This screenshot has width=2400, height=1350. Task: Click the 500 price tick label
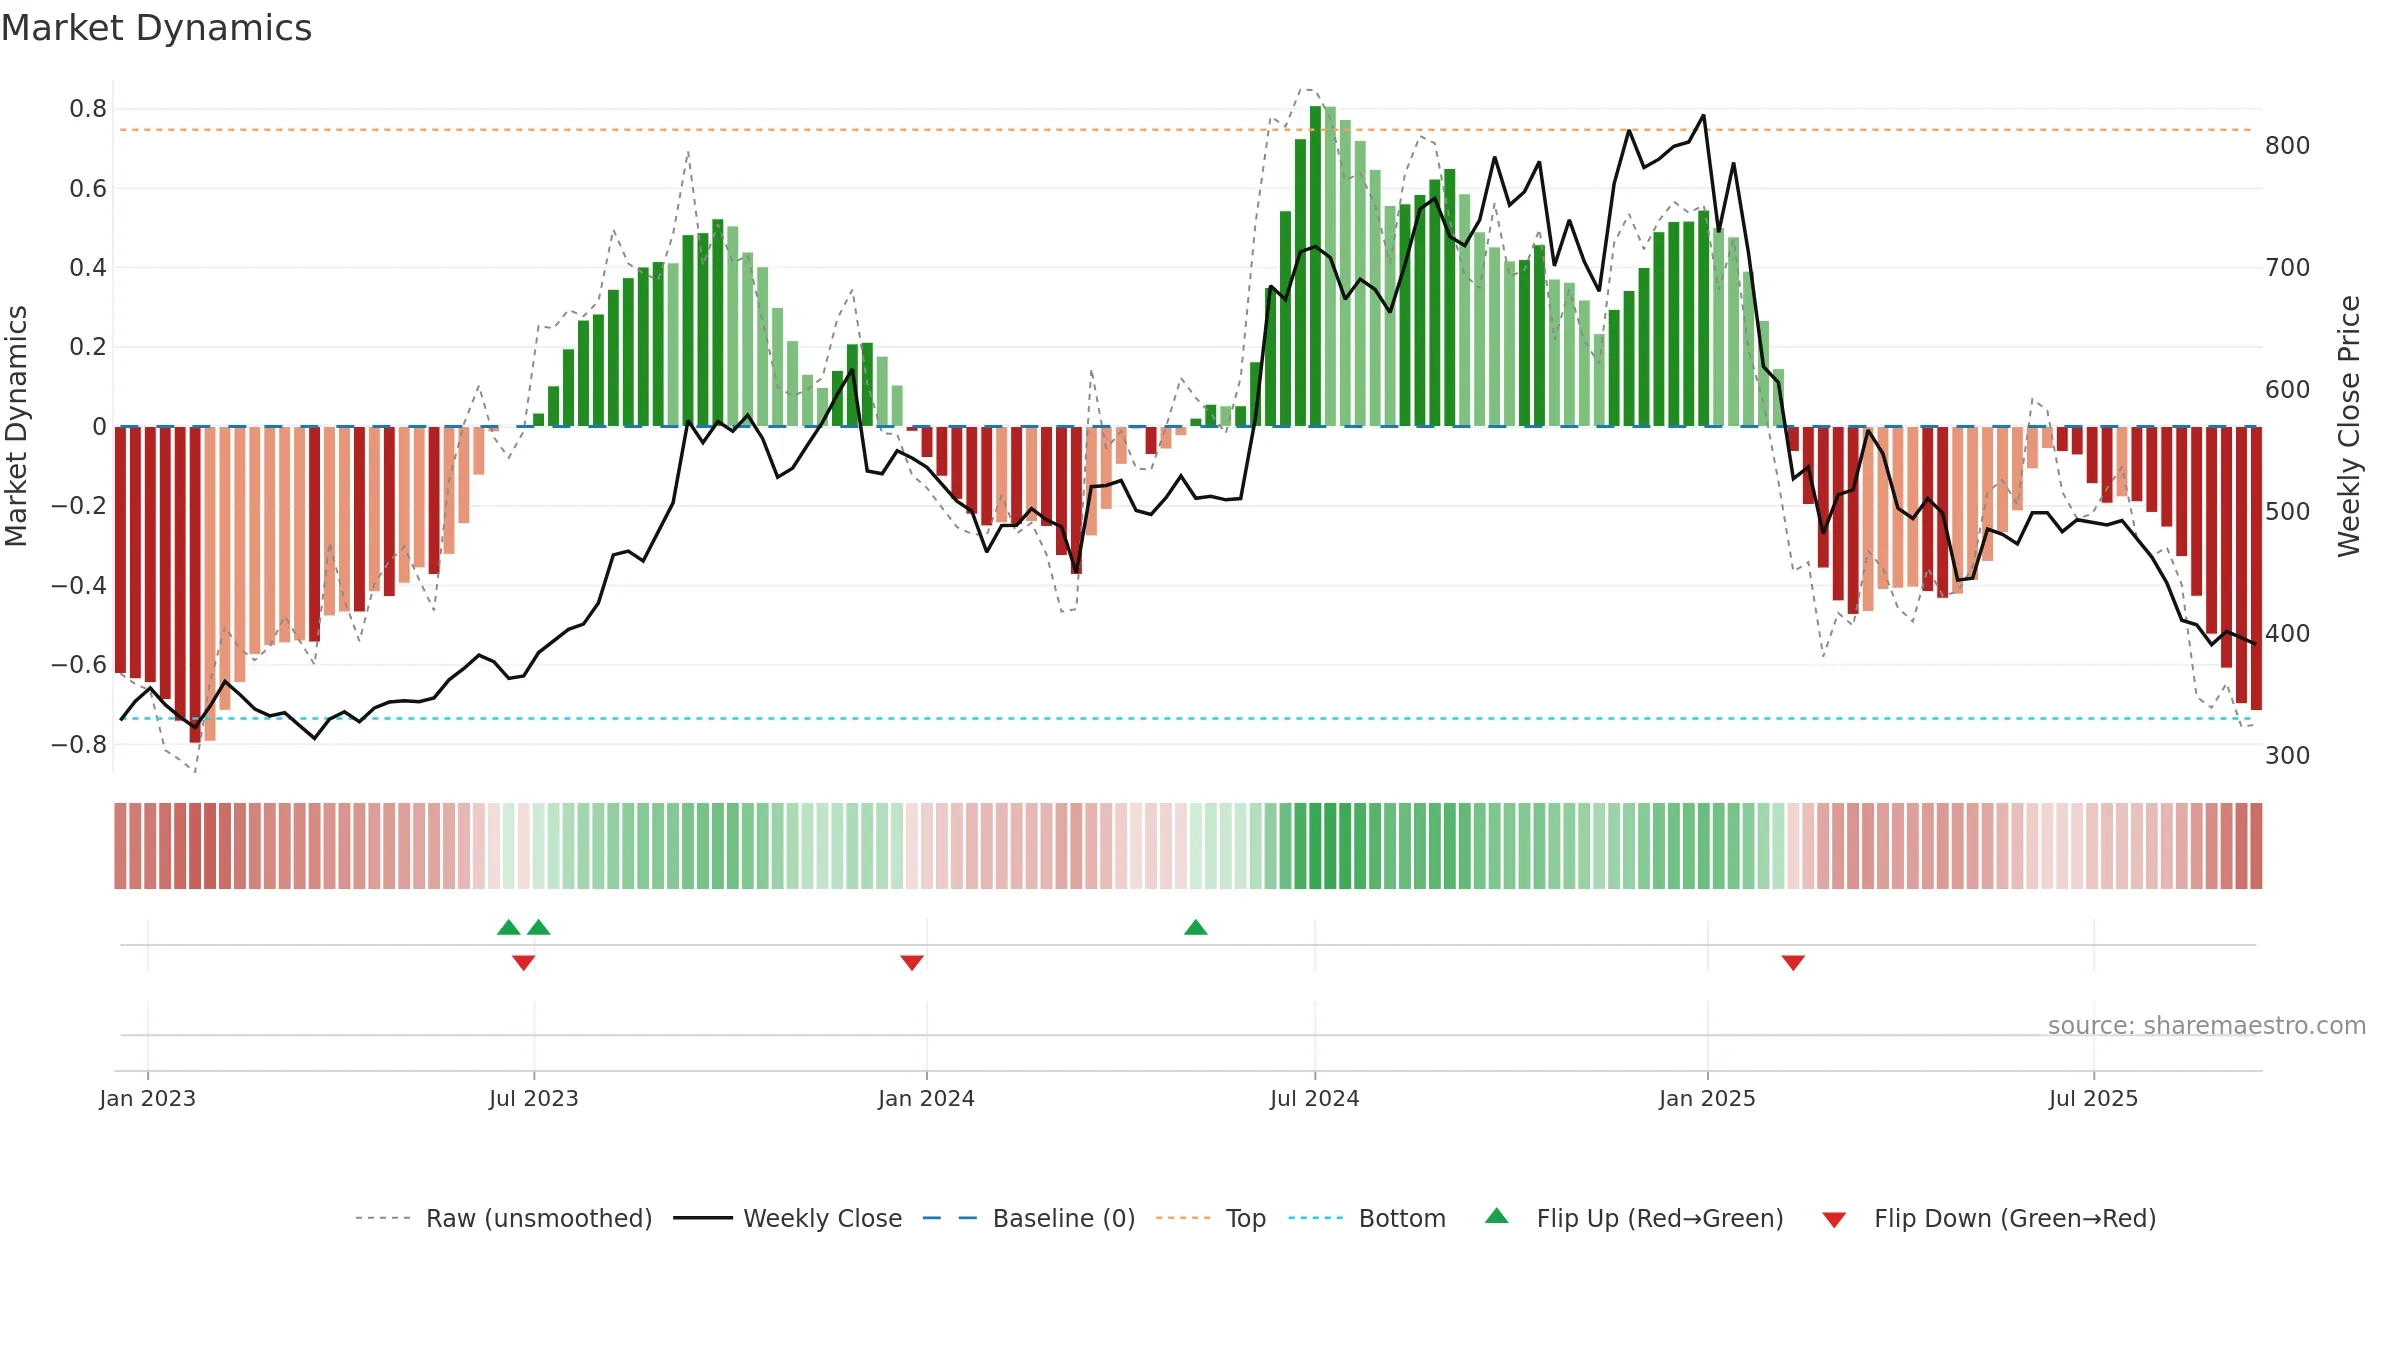(2288, 512)
